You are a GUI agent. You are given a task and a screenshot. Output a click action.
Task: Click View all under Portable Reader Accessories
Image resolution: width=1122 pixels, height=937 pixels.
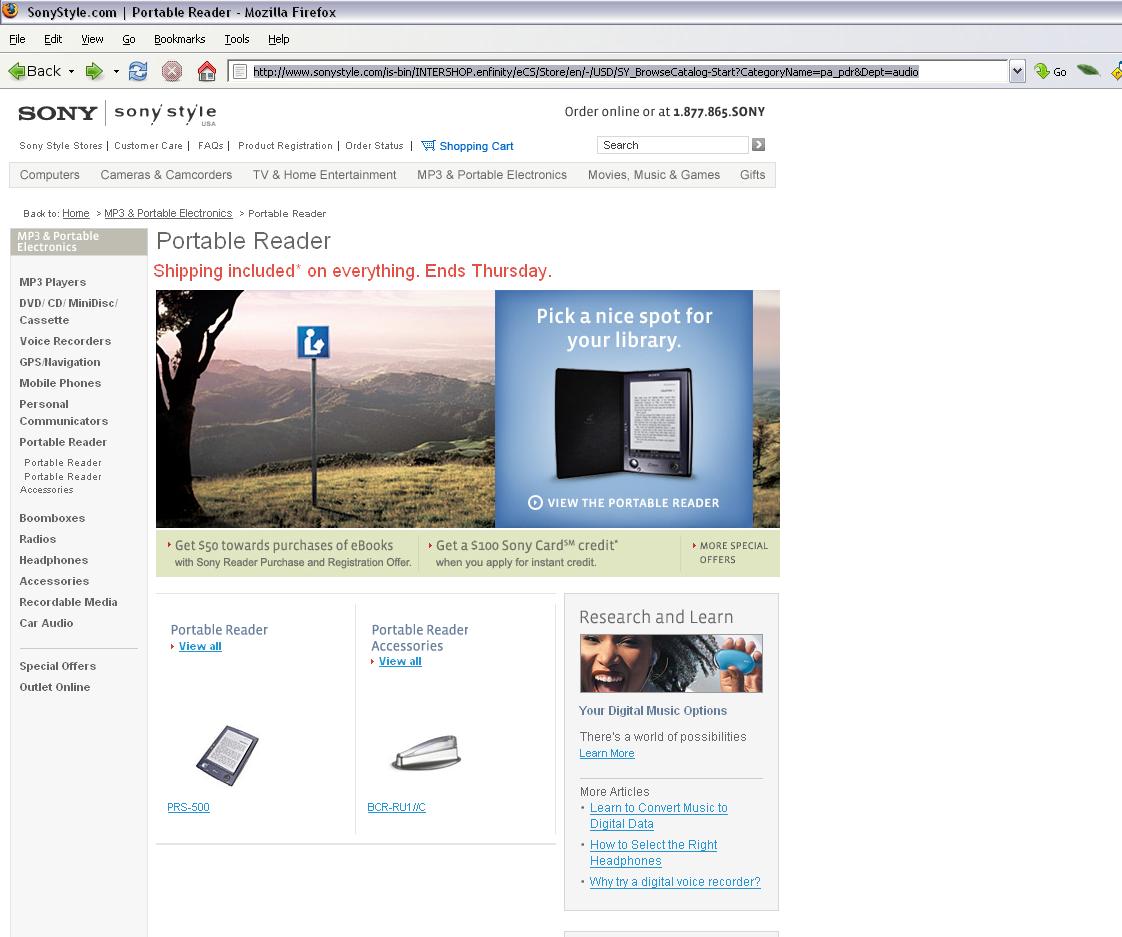tap(400, 661)
